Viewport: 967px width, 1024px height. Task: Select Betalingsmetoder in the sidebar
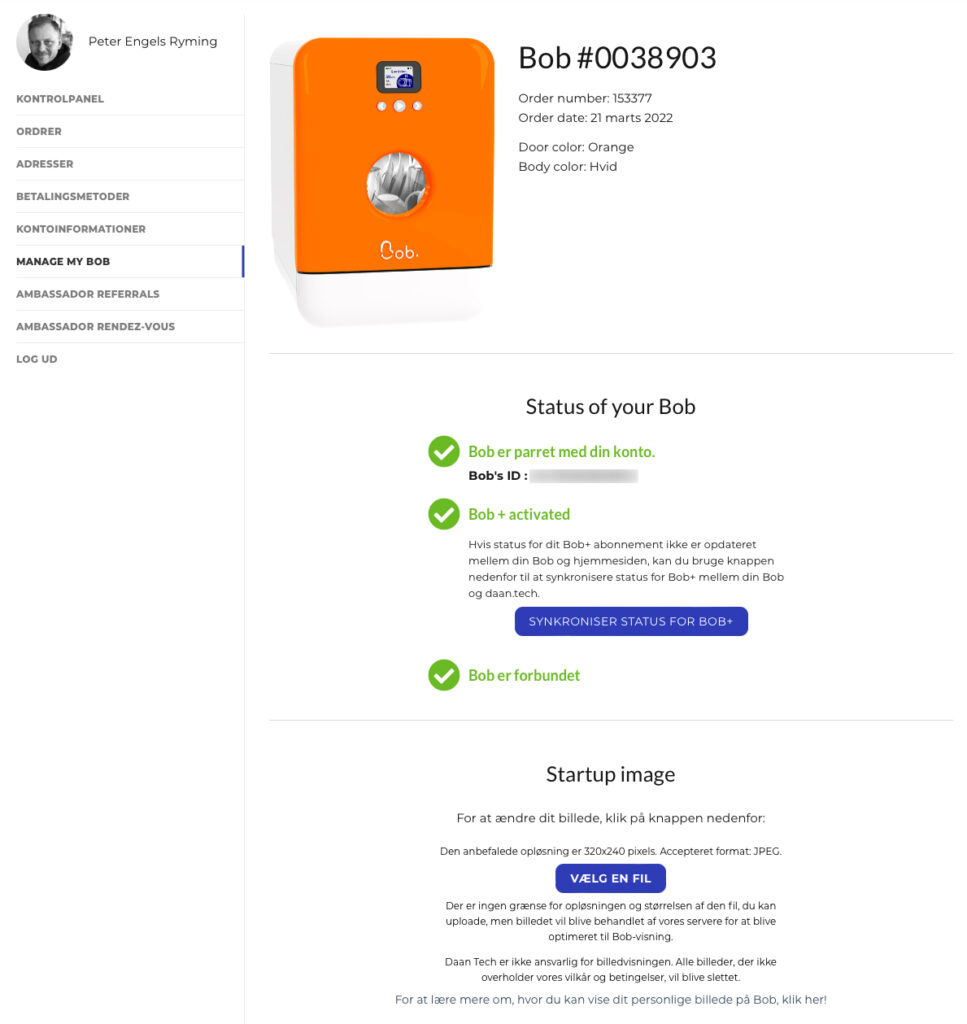click(73, 197)
